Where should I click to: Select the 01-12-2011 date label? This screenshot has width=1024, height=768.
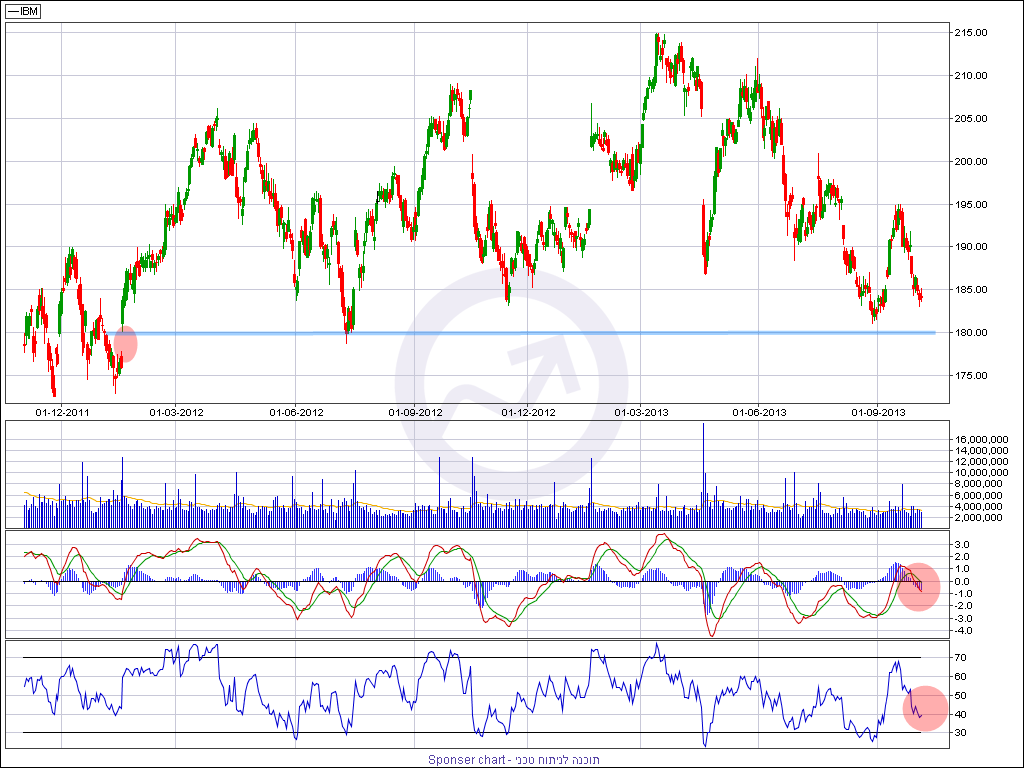(x=62, y=412)
